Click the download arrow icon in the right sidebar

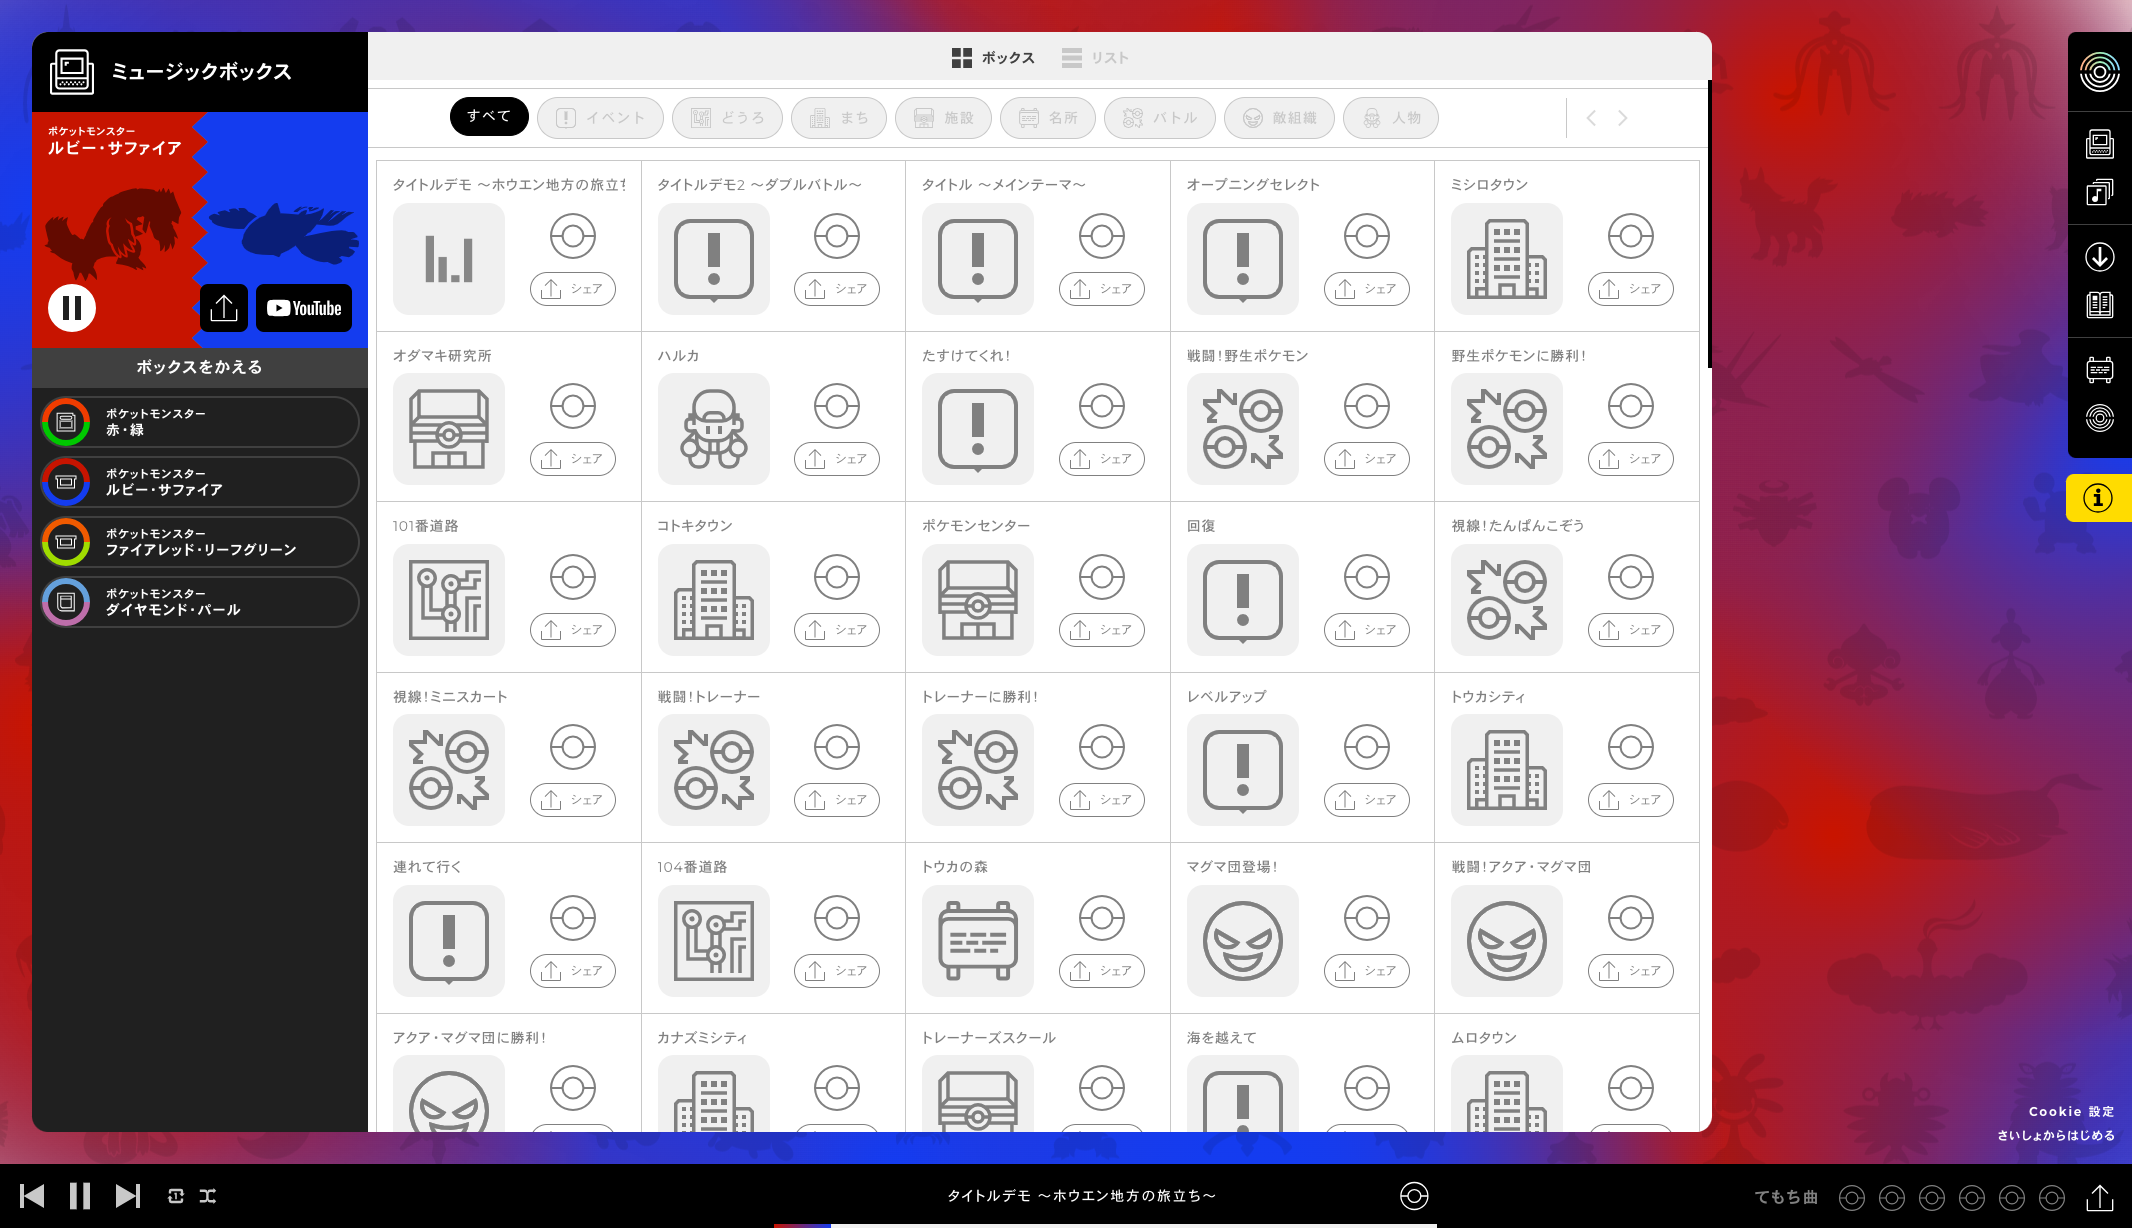click(2099, 257)
